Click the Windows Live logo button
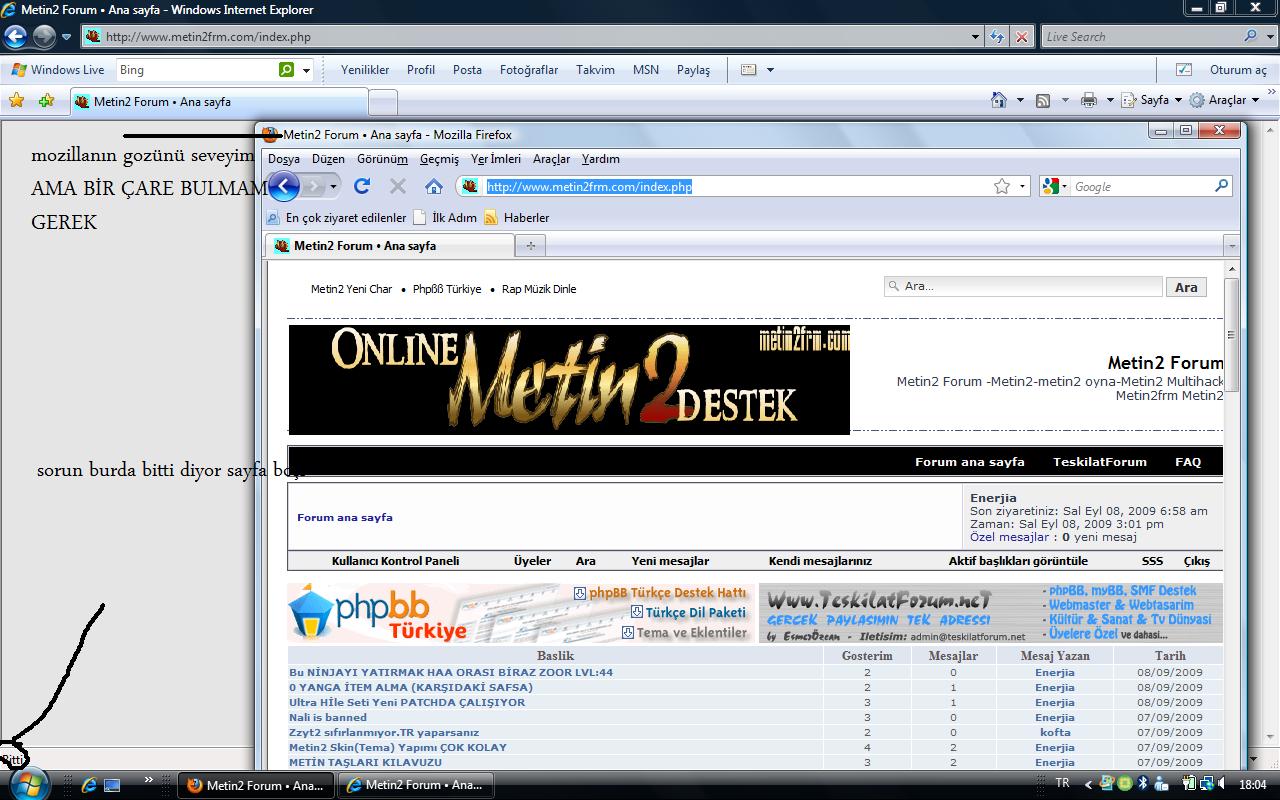Viewport: 1280px width, 800px height. click(58, 70)
